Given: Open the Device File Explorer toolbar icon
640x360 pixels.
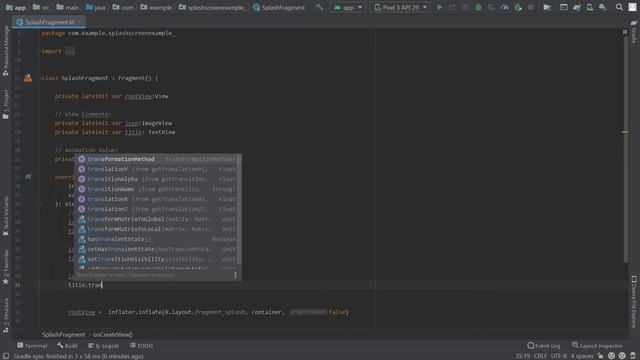Looking at the screenshot, I should coord(547,7).
